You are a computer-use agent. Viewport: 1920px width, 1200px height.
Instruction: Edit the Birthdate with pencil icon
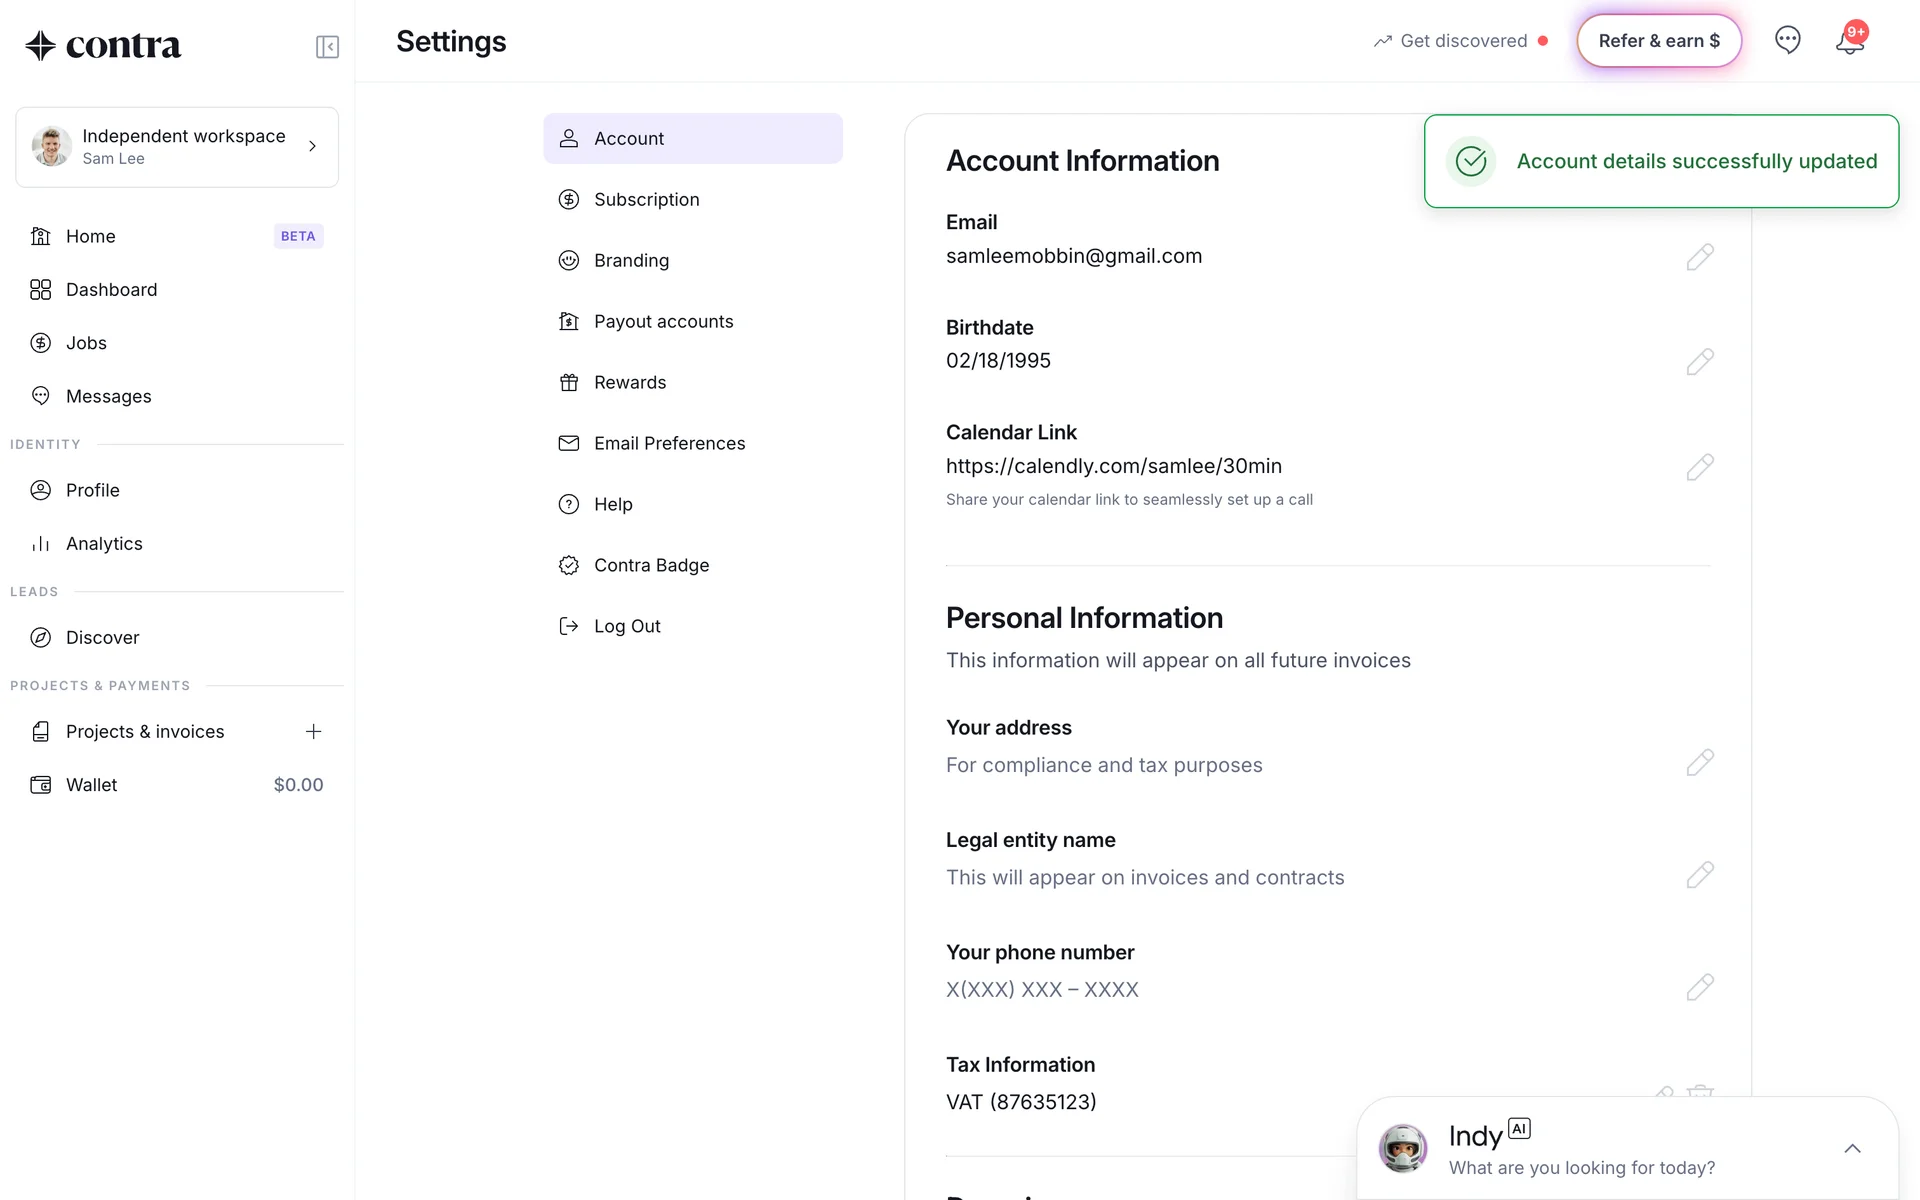point(1699,362)
